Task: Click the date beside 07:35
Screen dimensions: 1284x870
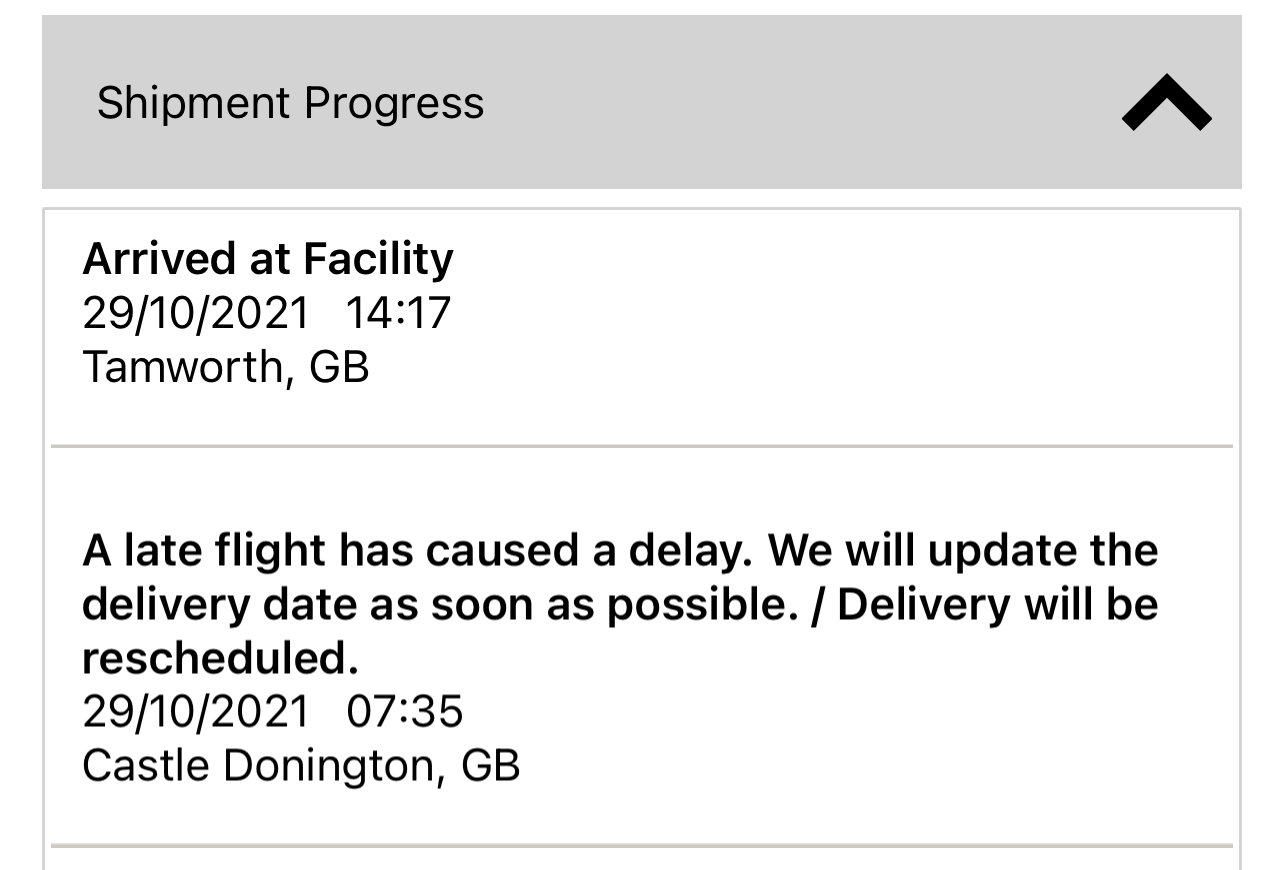Action: click(x=196, y=712)
